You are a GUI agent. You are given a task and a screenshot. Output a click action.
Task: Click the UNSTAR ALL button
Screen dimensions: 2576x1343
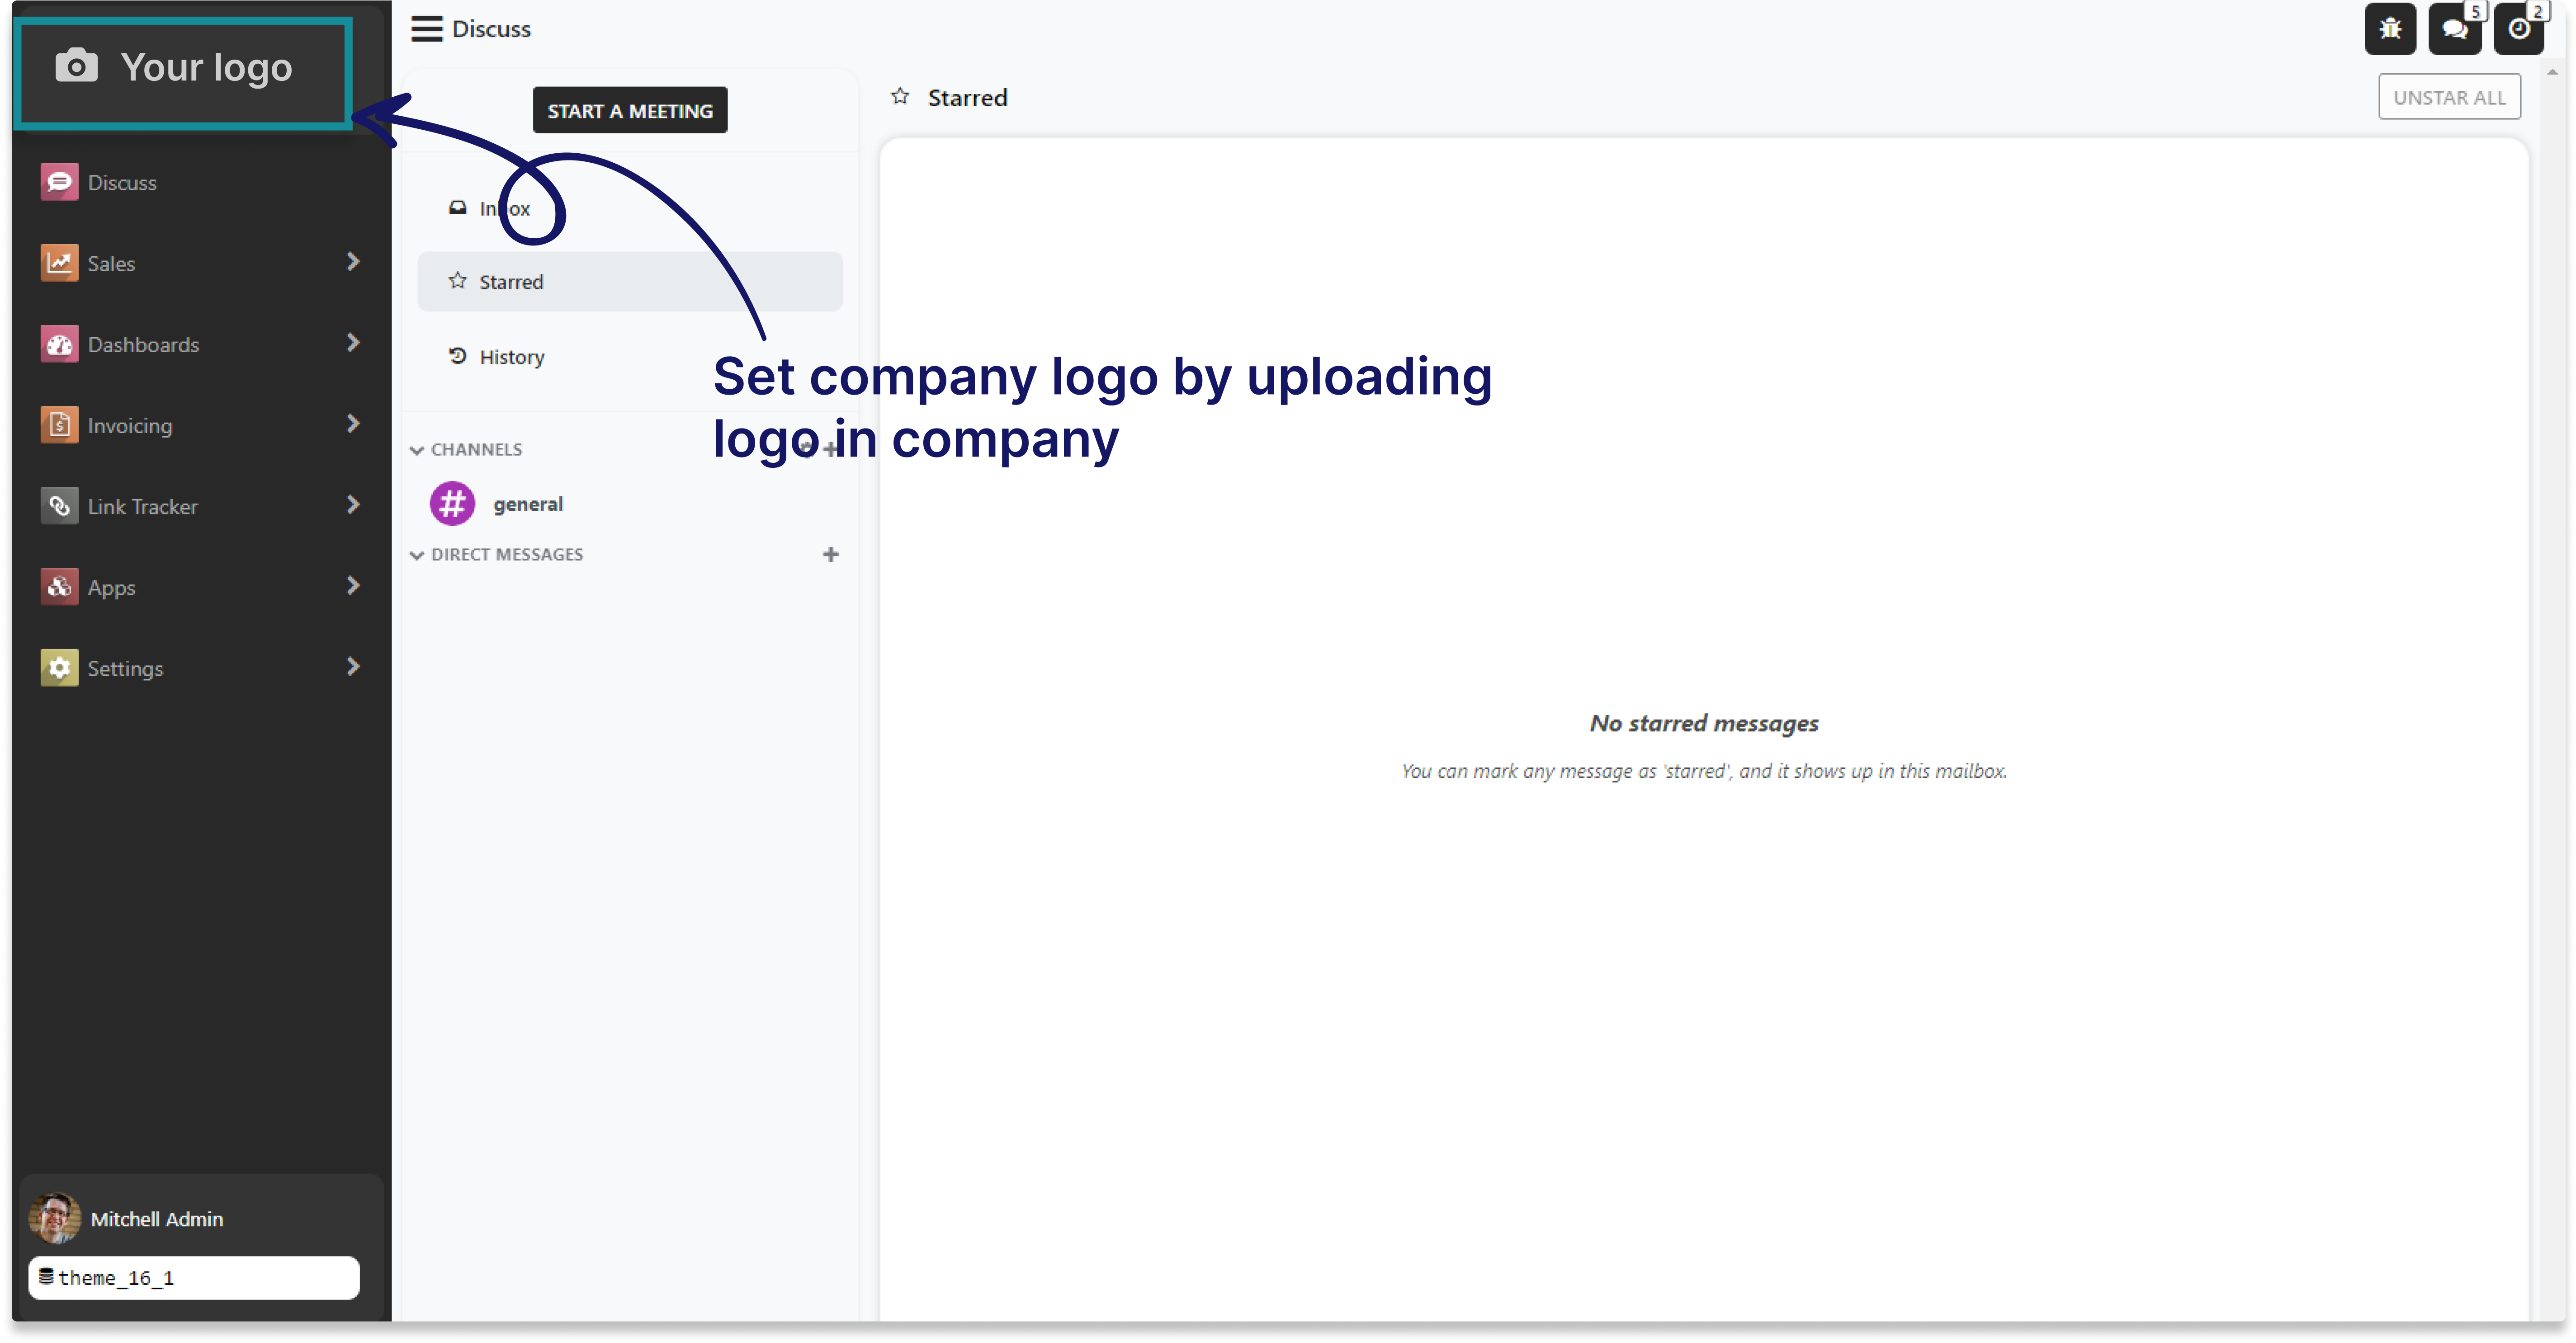(2449, 97)
